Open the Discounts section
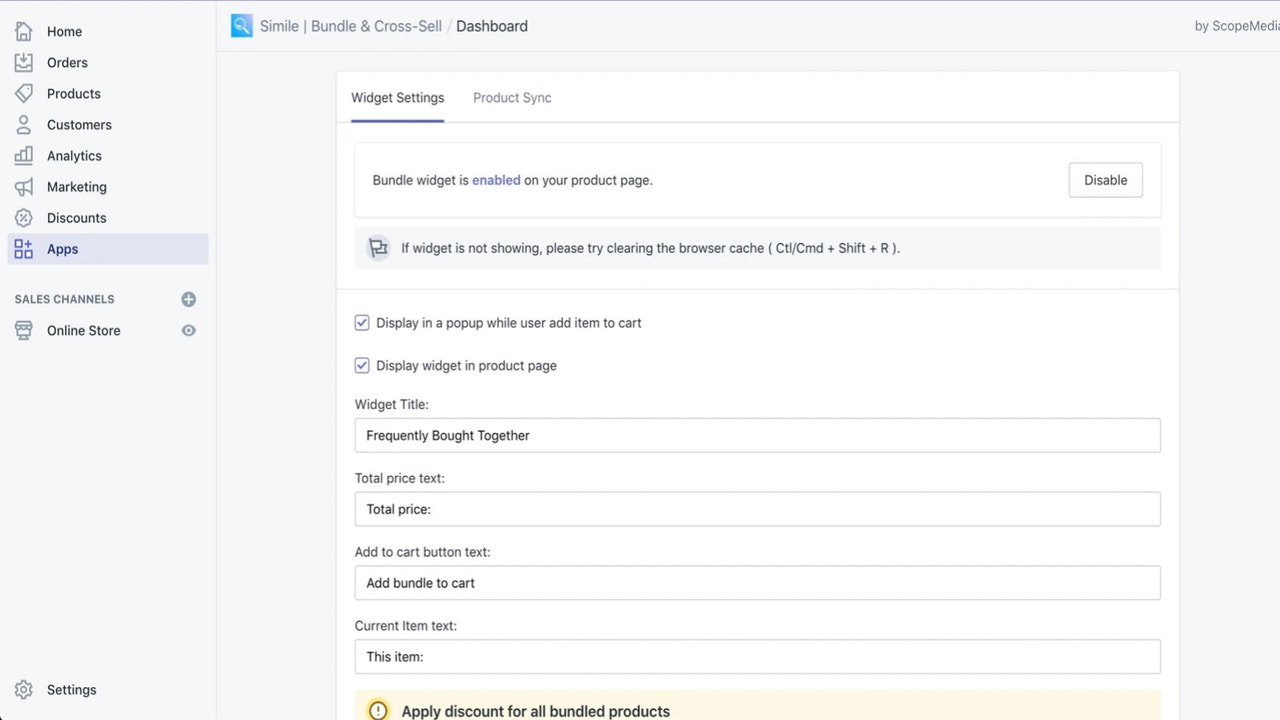 pos(77,217)
